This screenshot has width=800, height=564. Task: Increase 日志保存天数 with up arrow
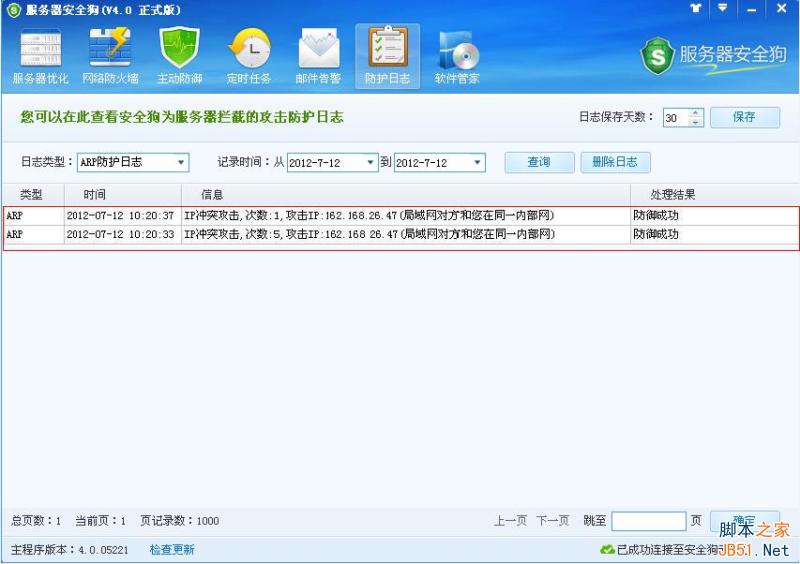695,113
